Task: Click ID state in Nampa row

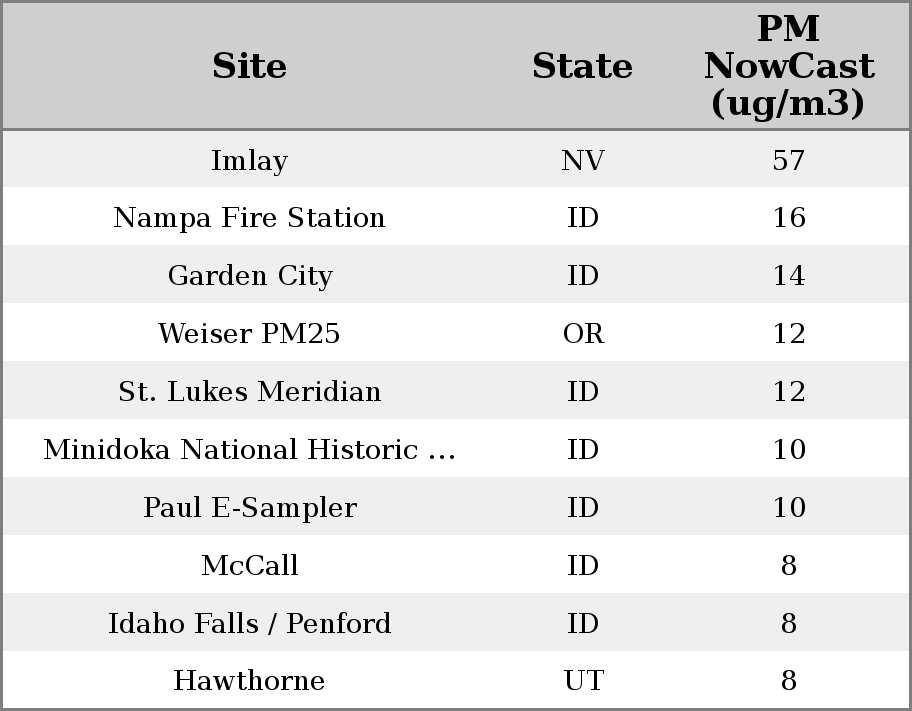Action: [x=582, y=218]
